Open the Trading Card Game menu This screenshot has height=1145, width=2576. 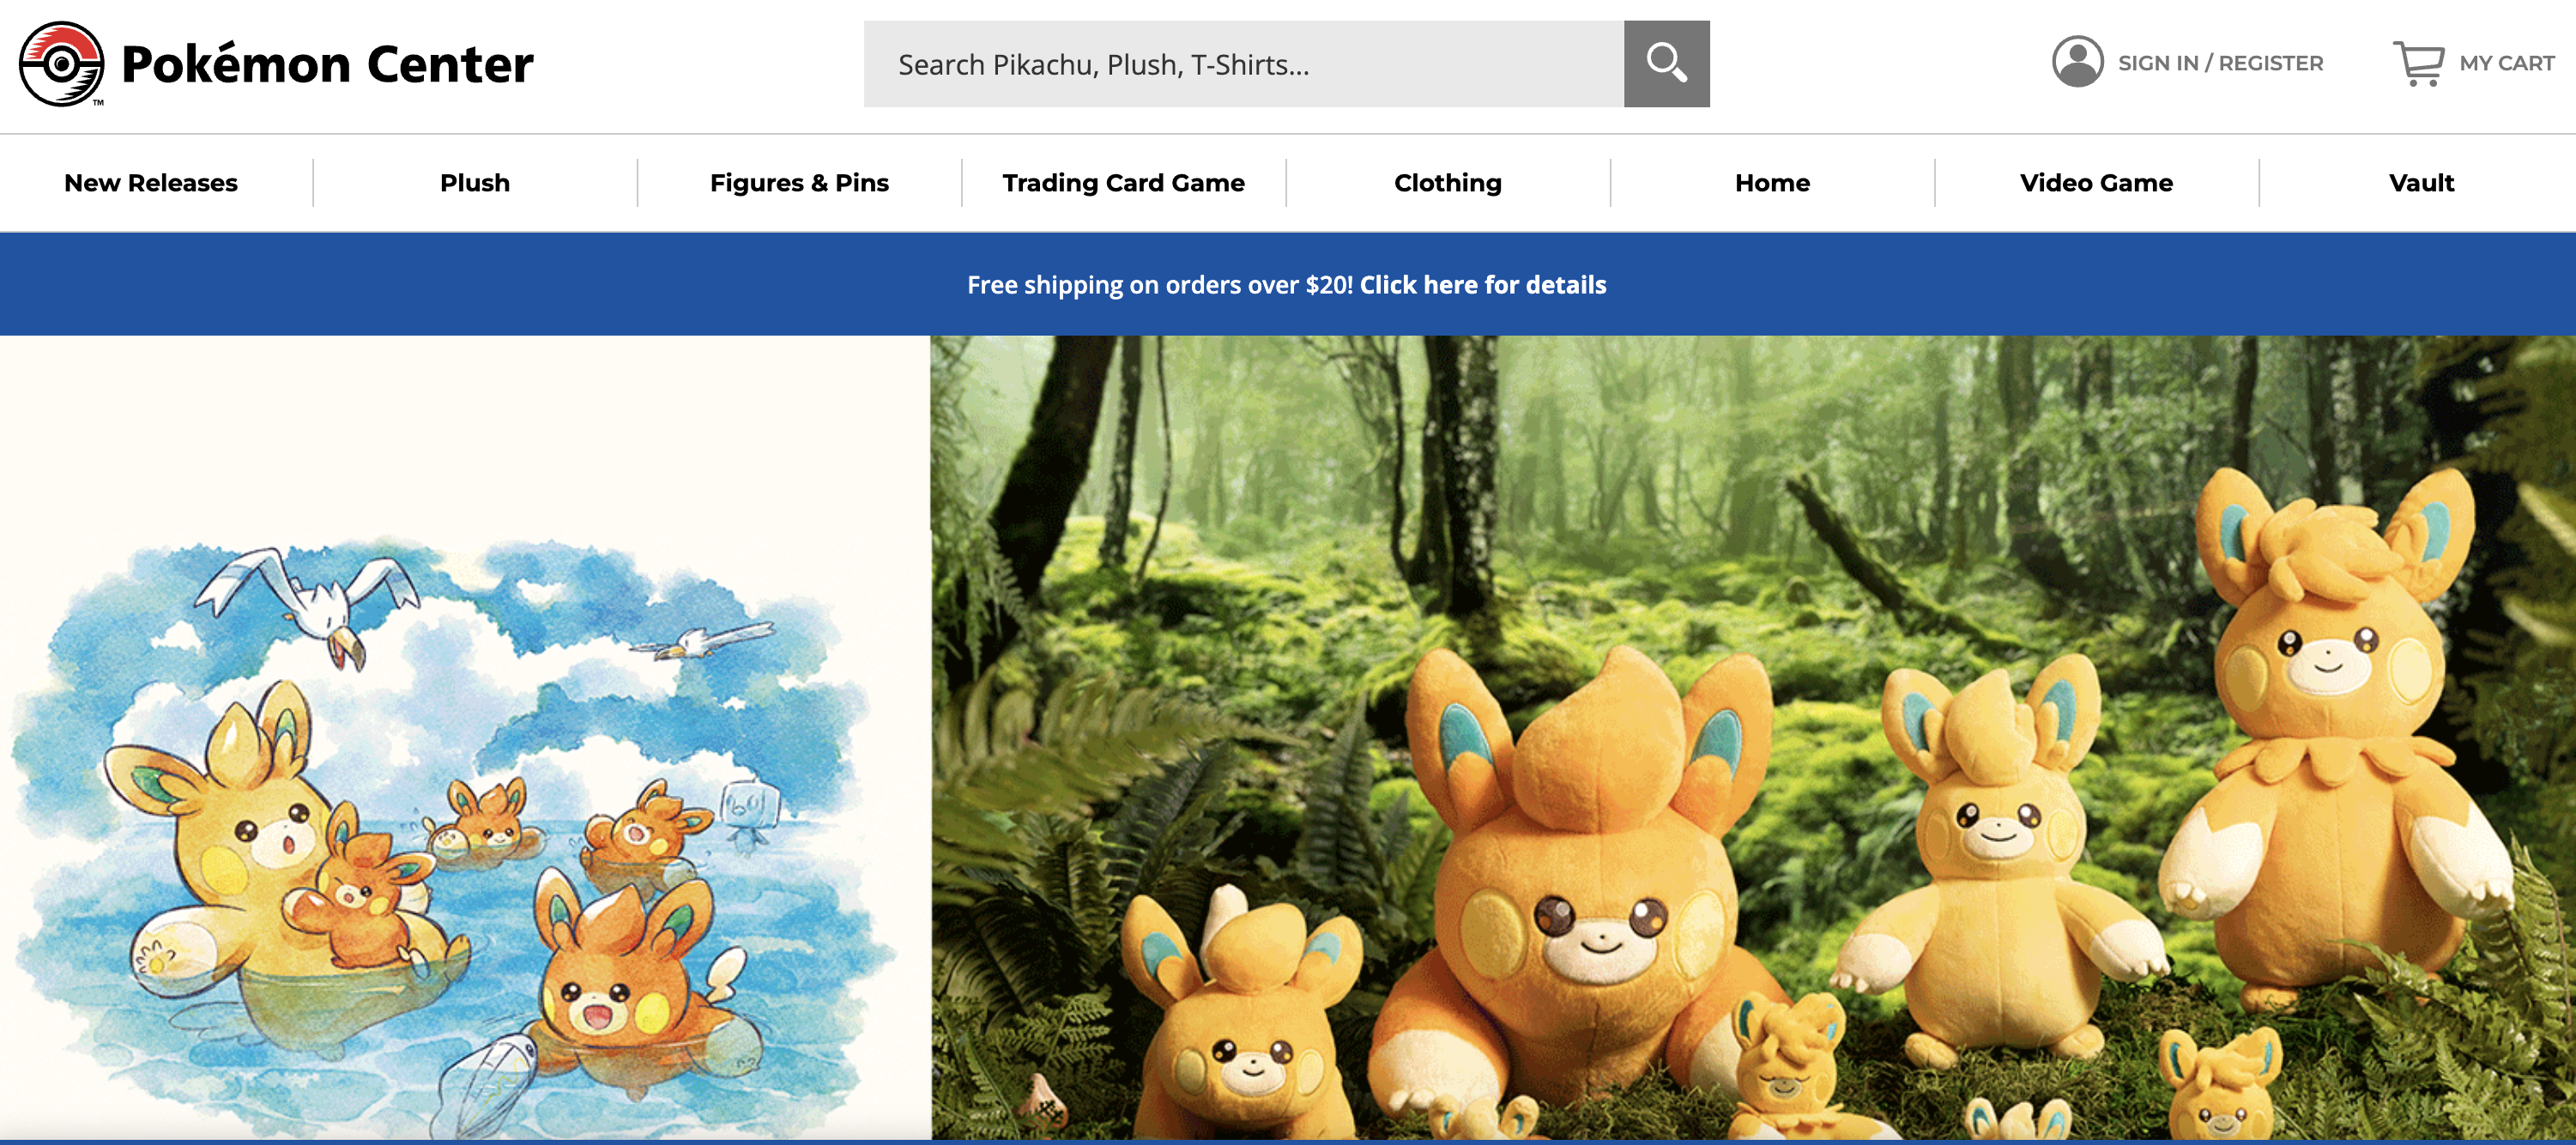click(x=1123, y=183)
